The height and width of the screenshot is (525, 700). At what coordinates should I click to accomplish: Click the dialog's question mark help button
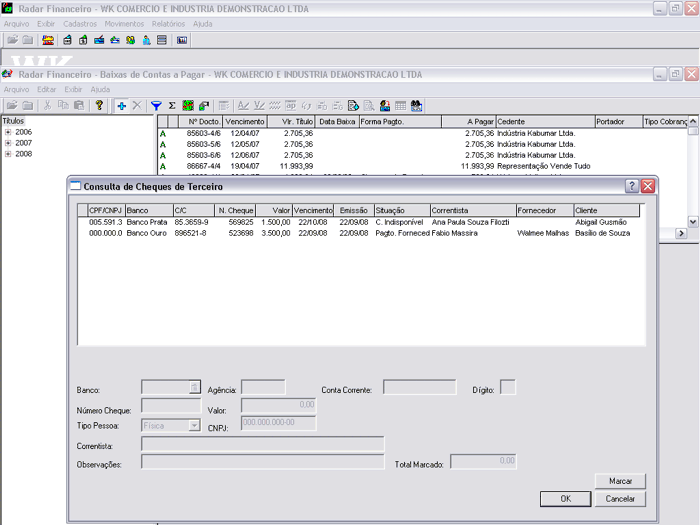(632, 186)
